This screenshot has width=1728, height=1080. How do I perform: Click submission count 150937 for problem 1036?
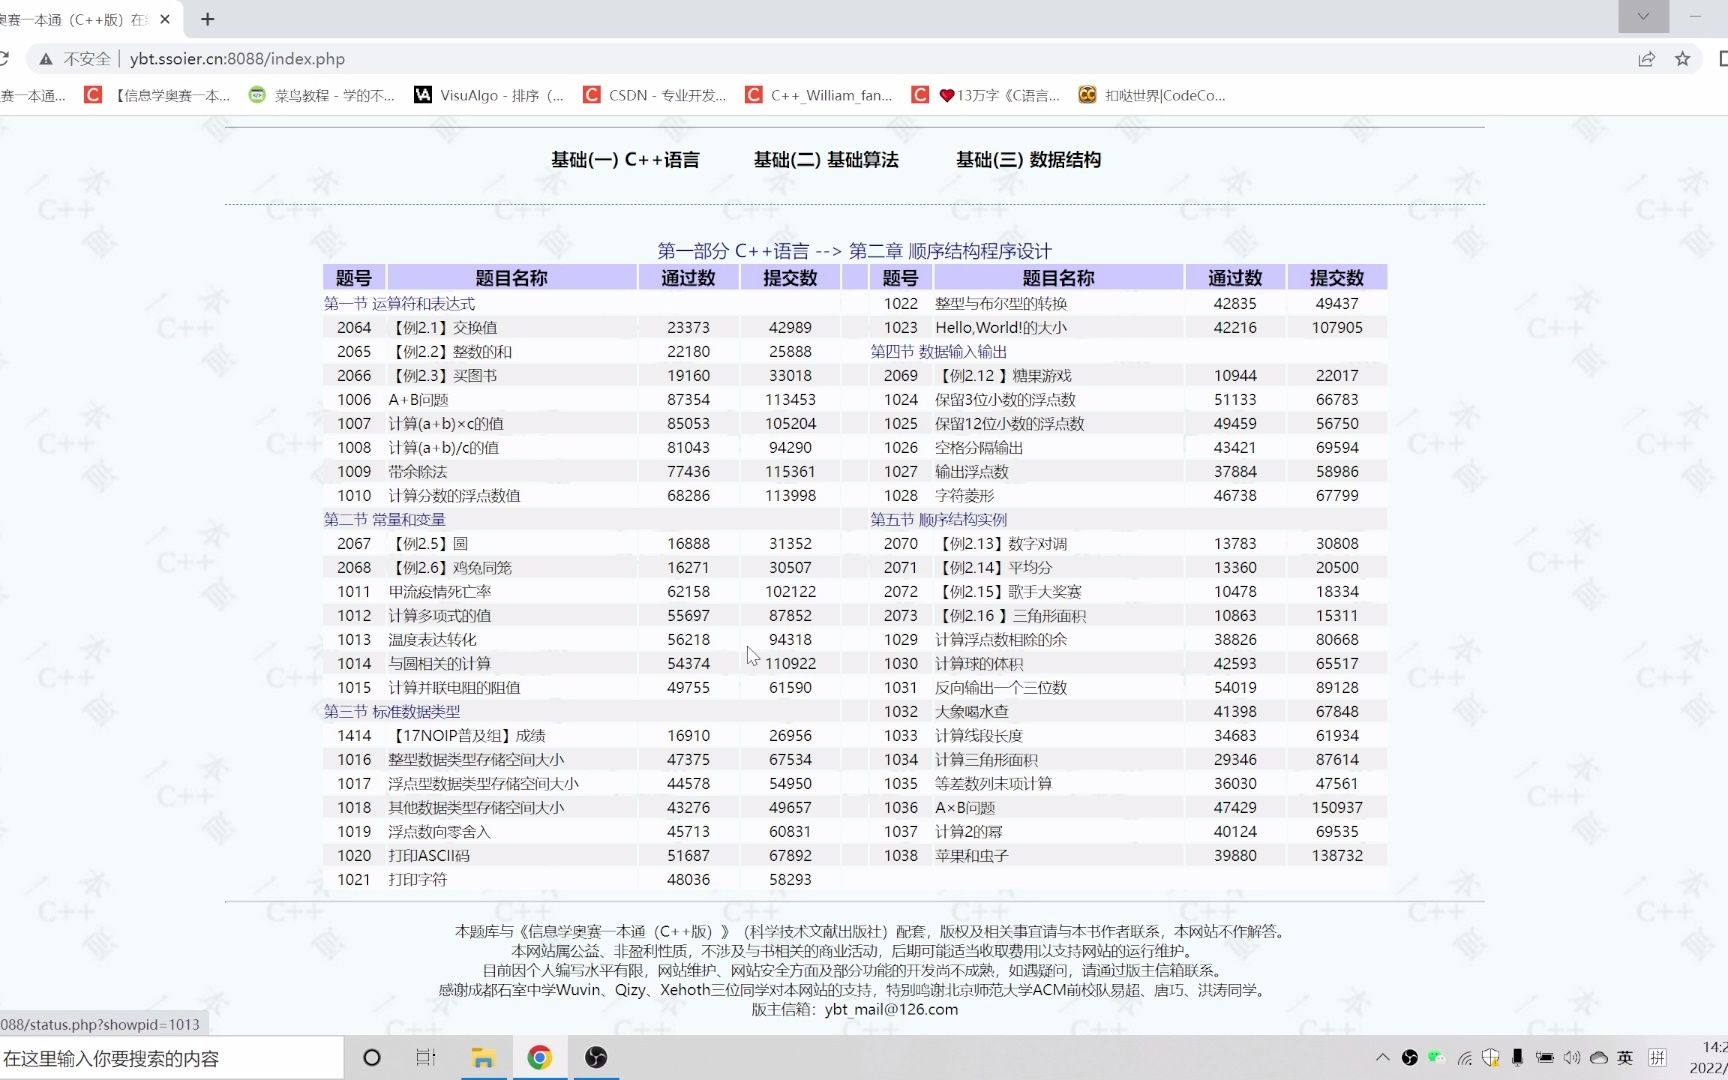tap(1337, 808)
